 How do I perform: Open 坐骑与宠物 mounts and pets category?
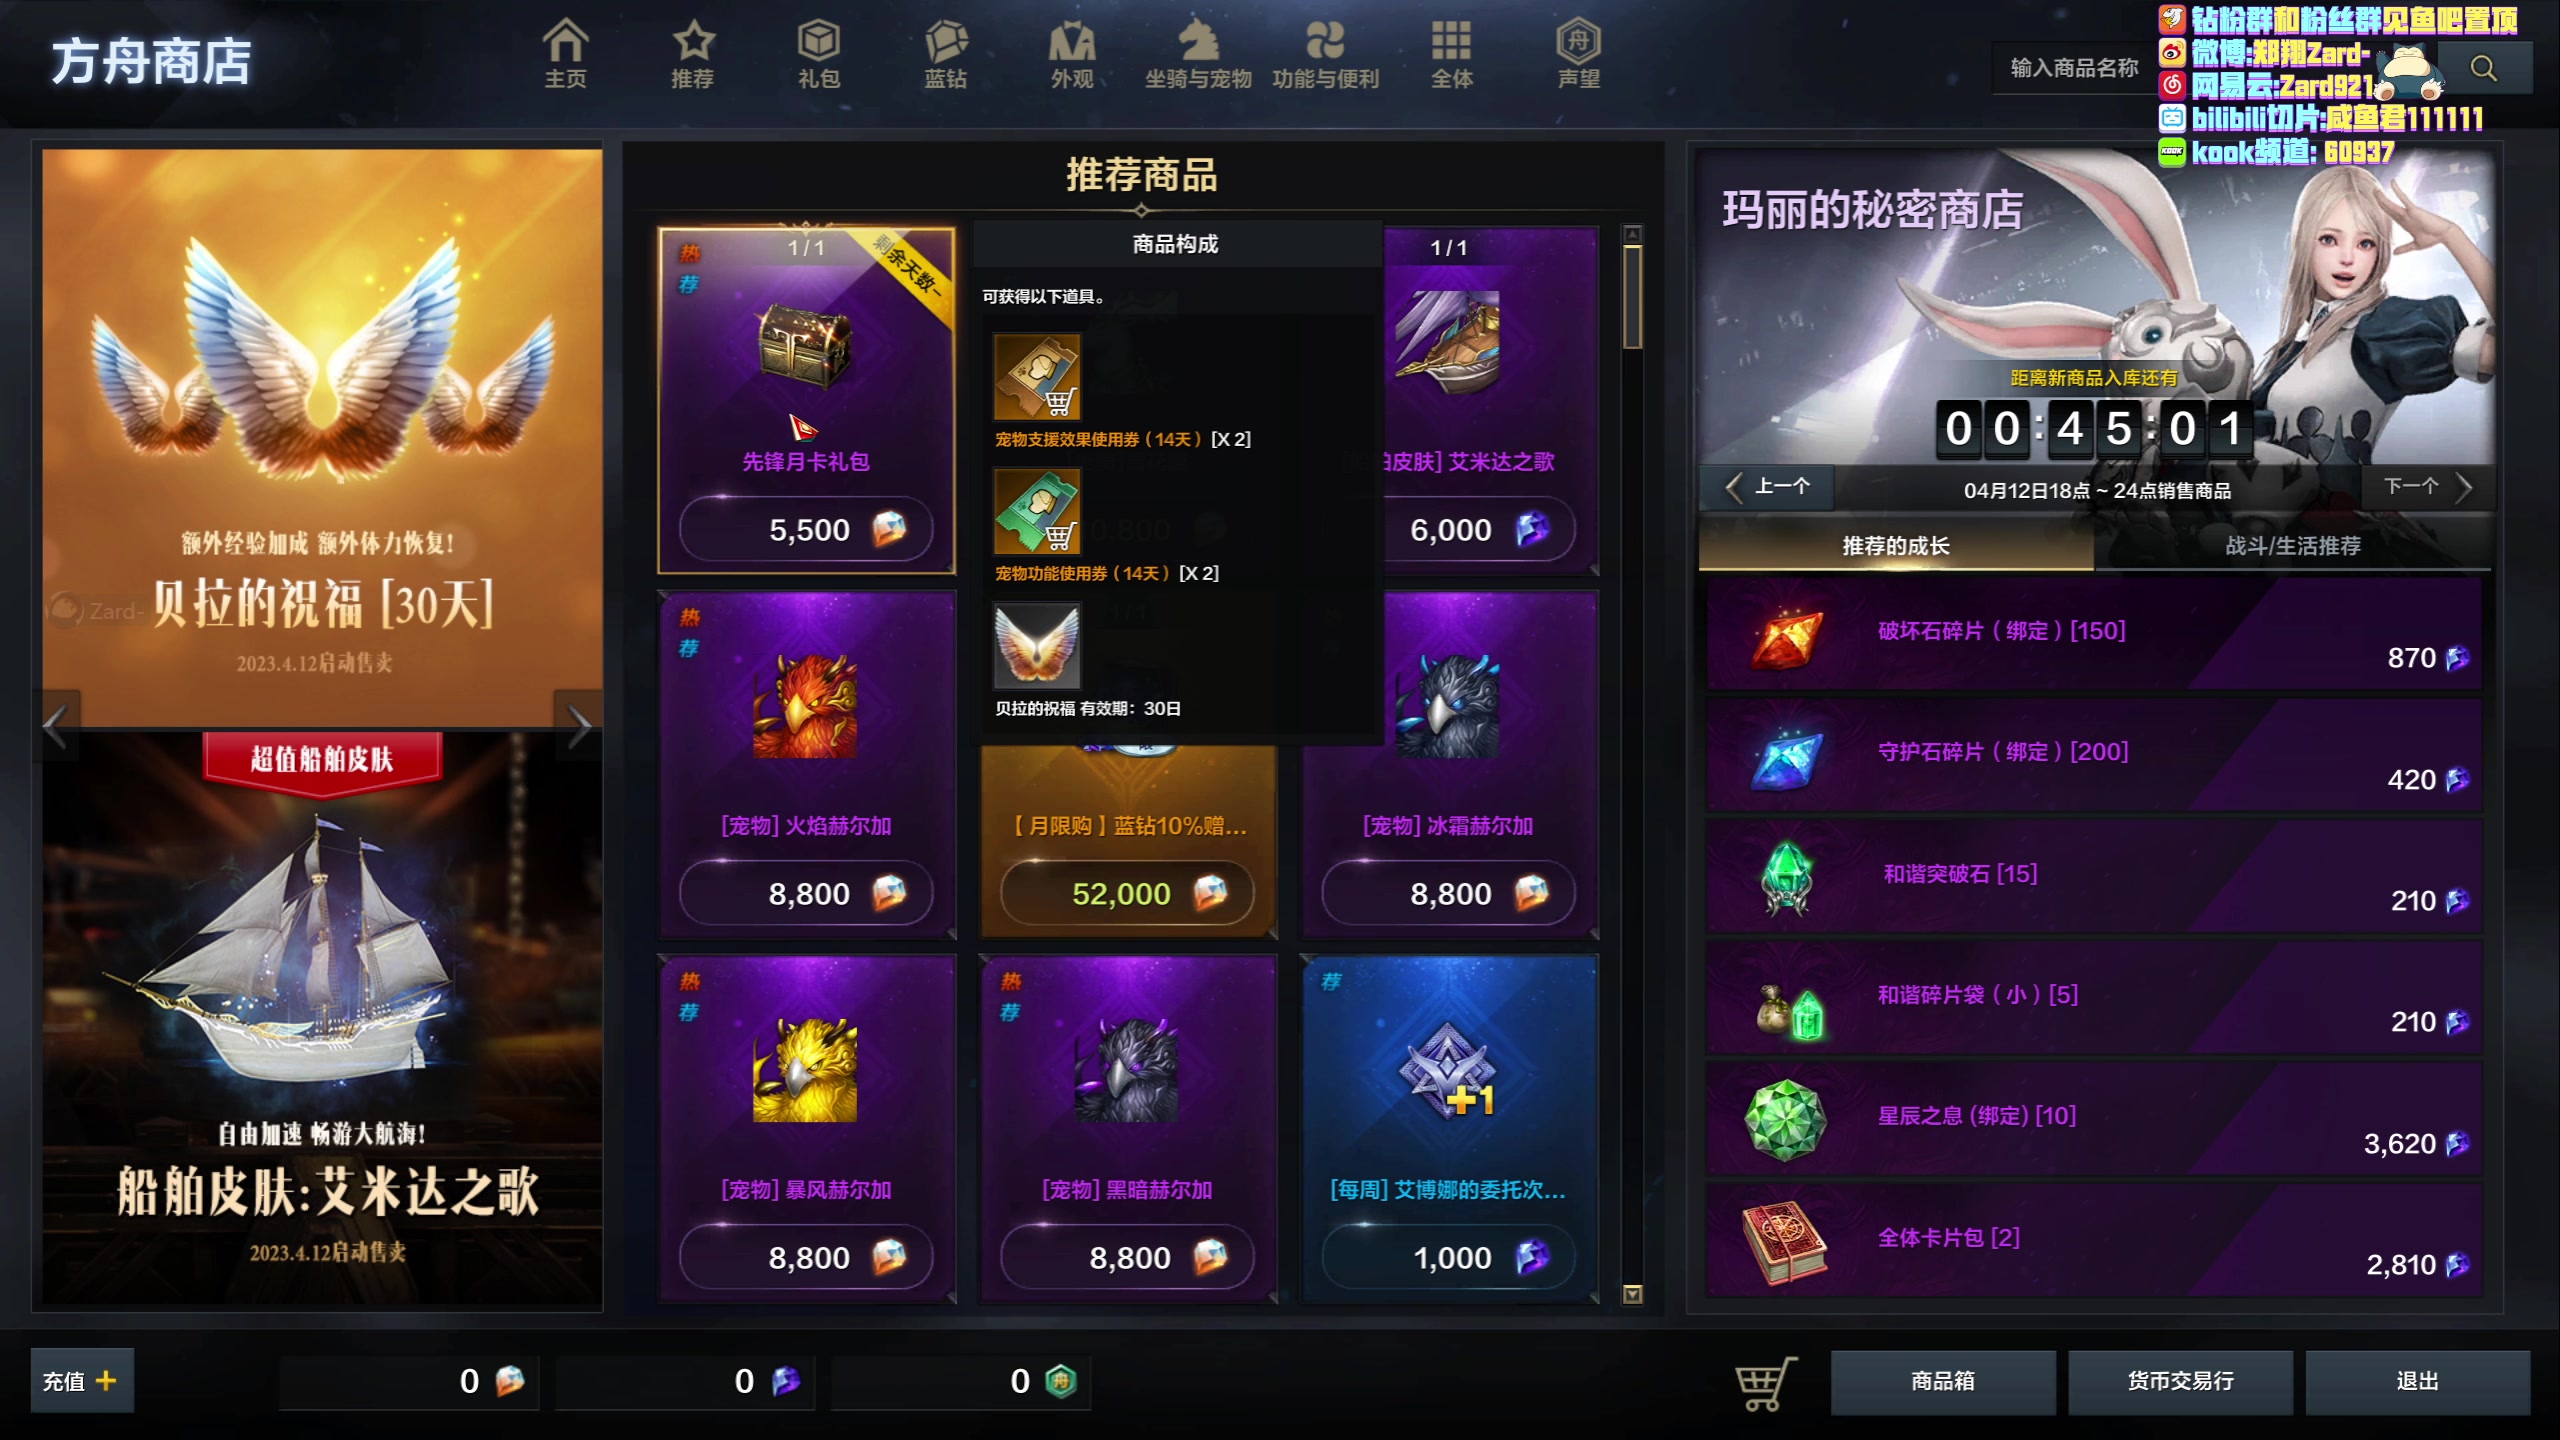1198,53
